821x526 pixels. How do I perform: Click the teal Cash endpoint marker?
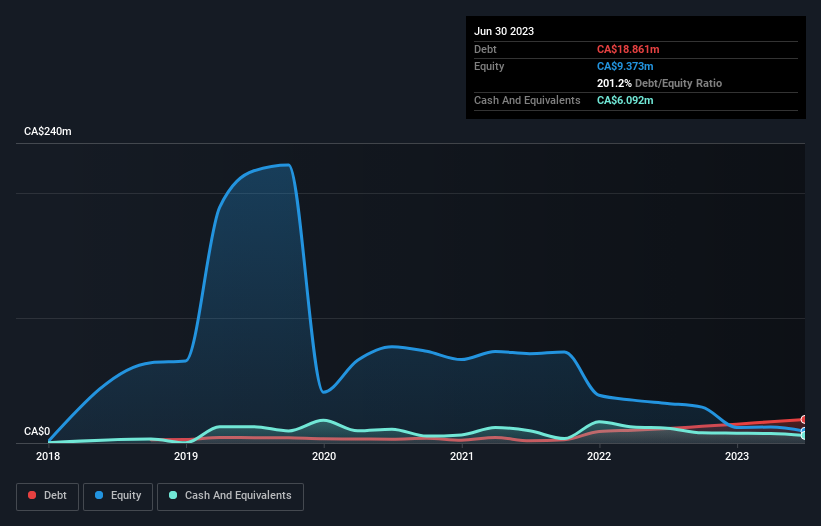coord(804,435)
